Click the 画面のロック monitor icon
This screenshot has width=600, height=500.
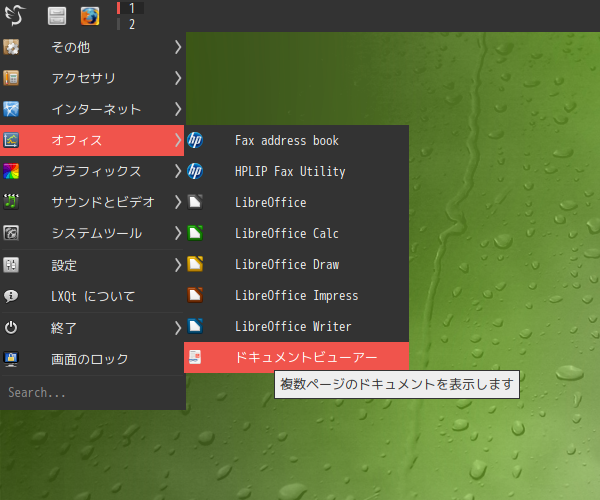11,358
